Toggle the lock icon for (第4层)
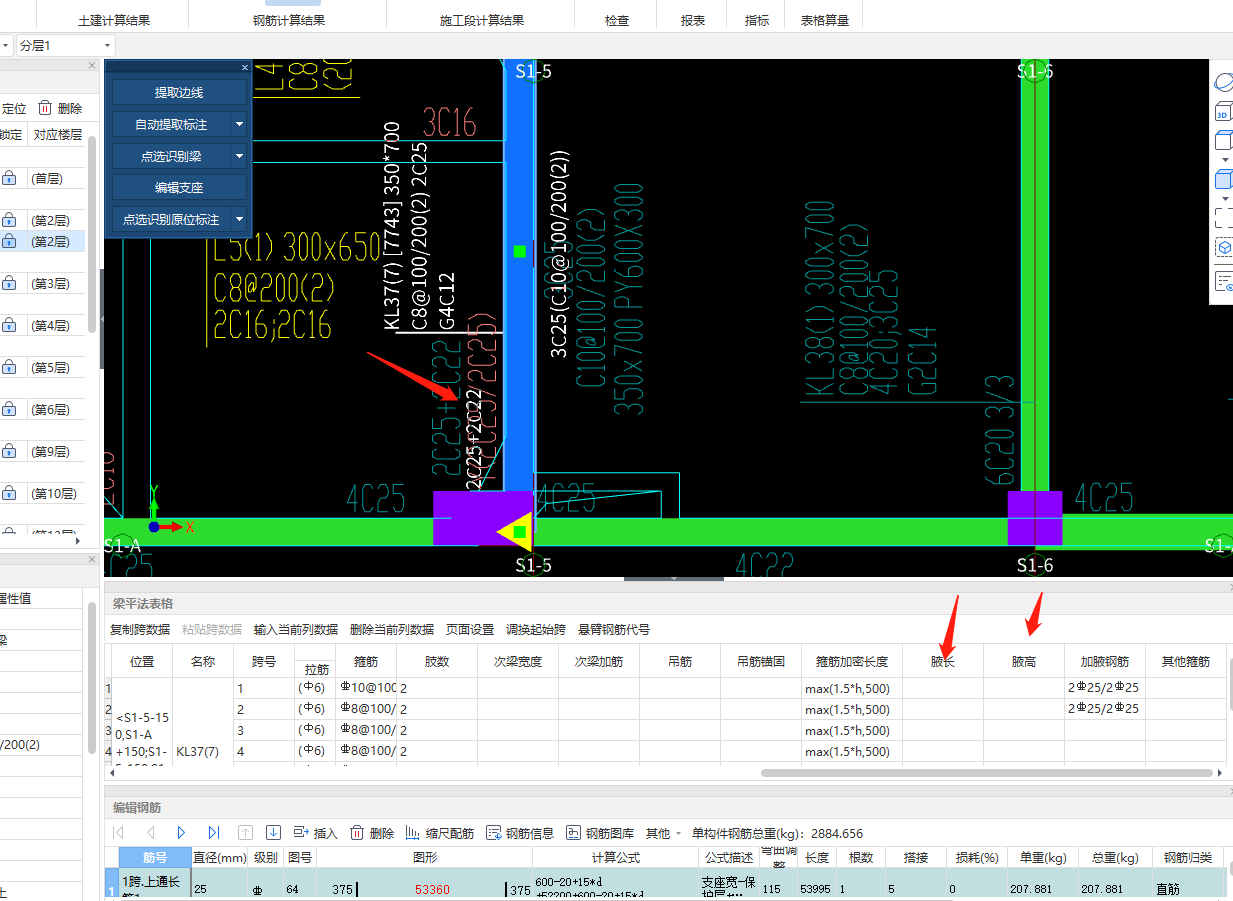The width and height of the screenshot is (1233, 901). click(x=9, y=325)
